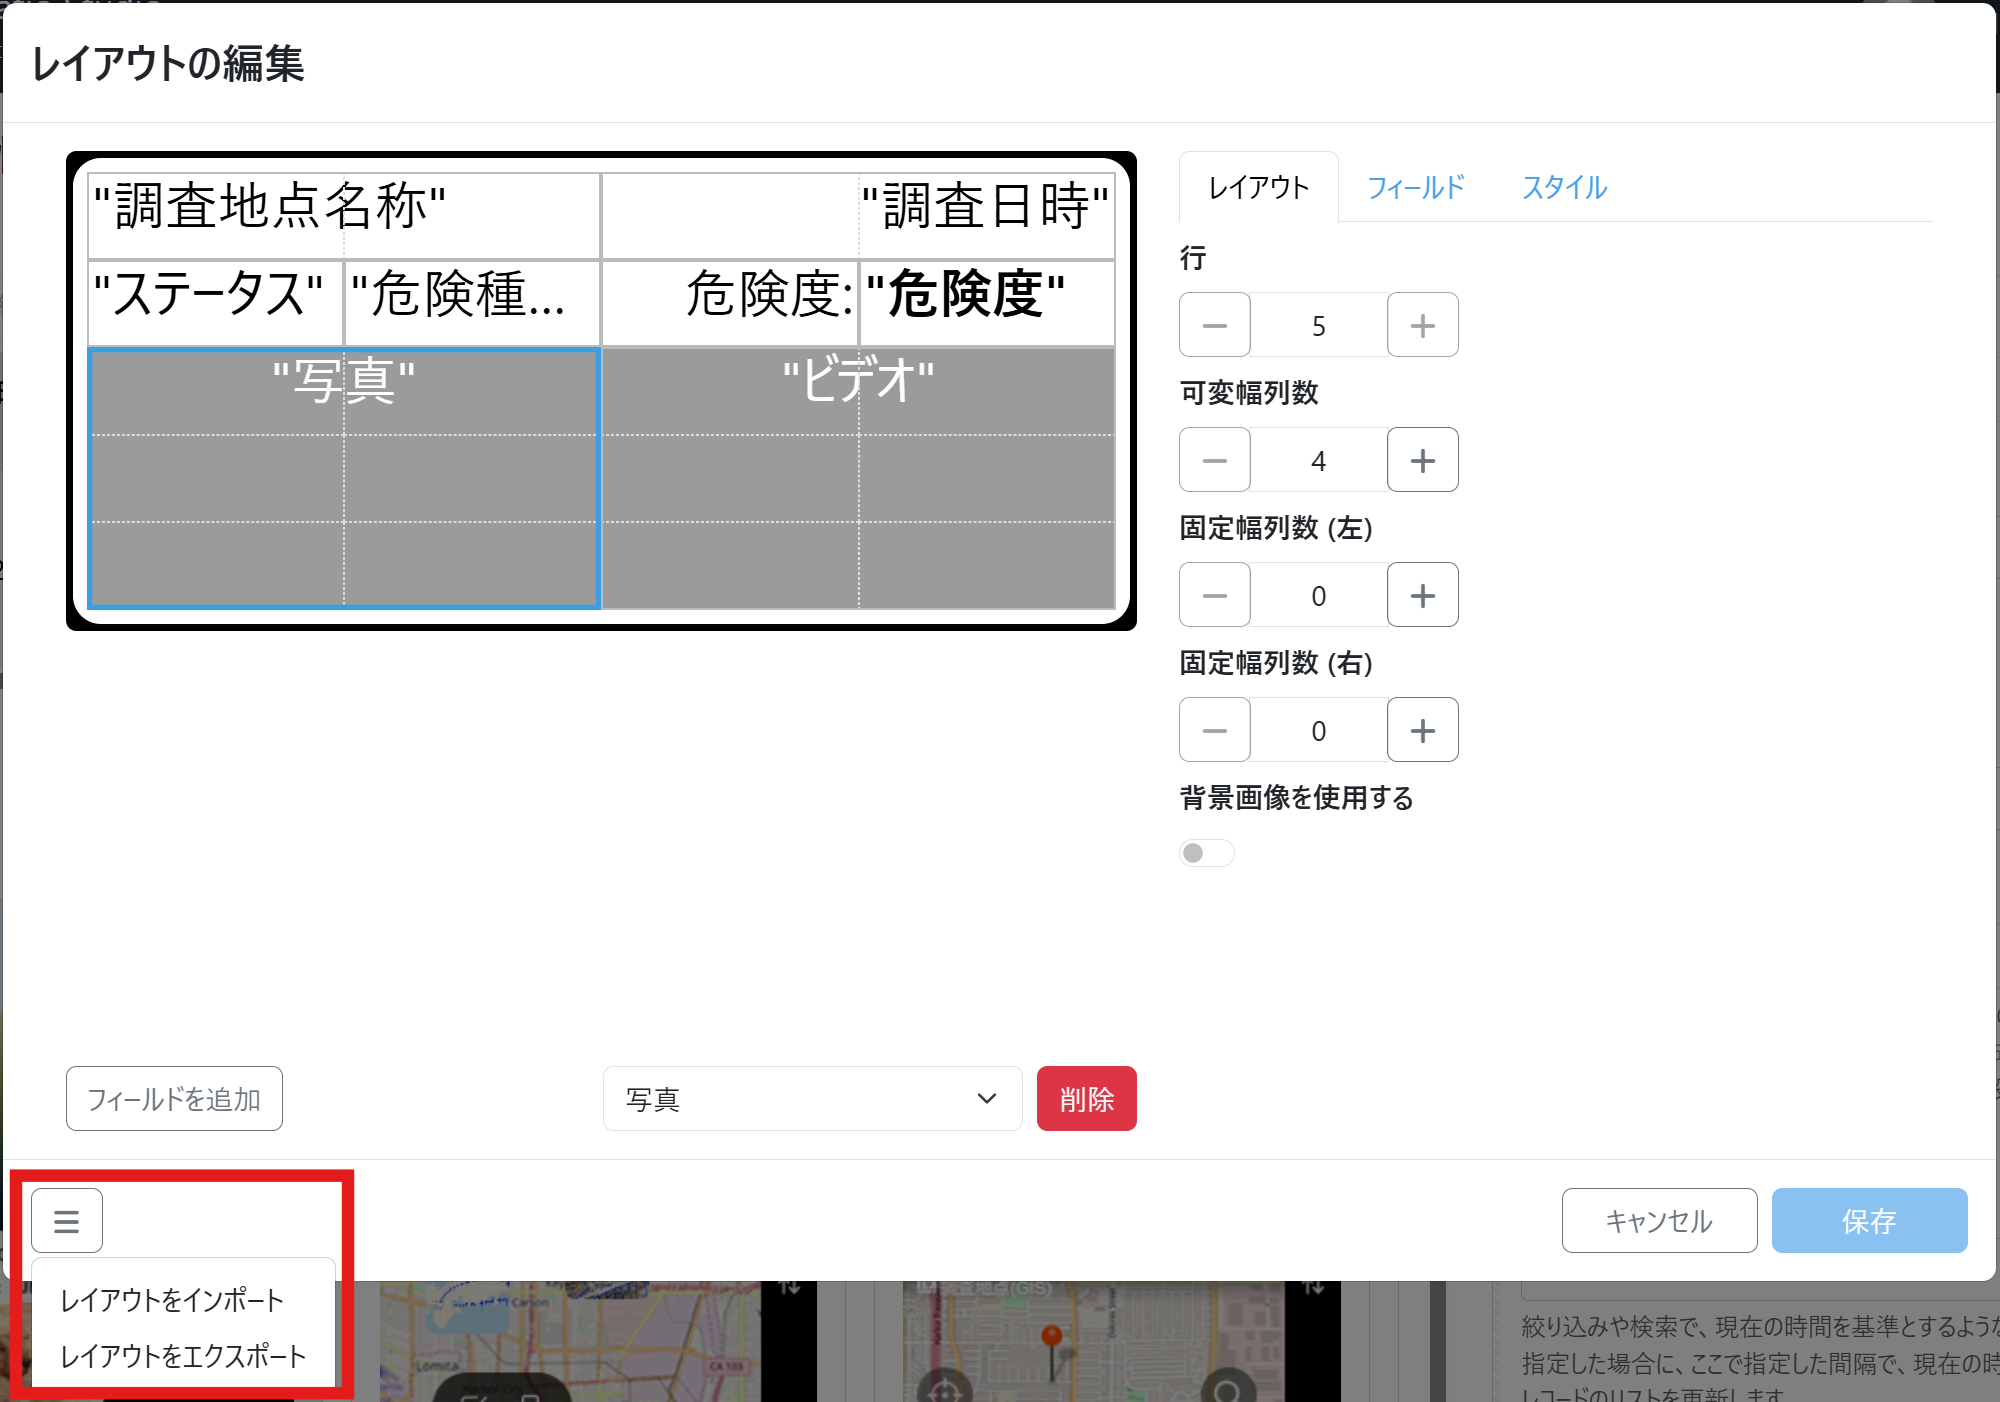This screenshot has height=1402, width=2000.
Task: Click the red 削除 button
Action: click(1086, 1099)
